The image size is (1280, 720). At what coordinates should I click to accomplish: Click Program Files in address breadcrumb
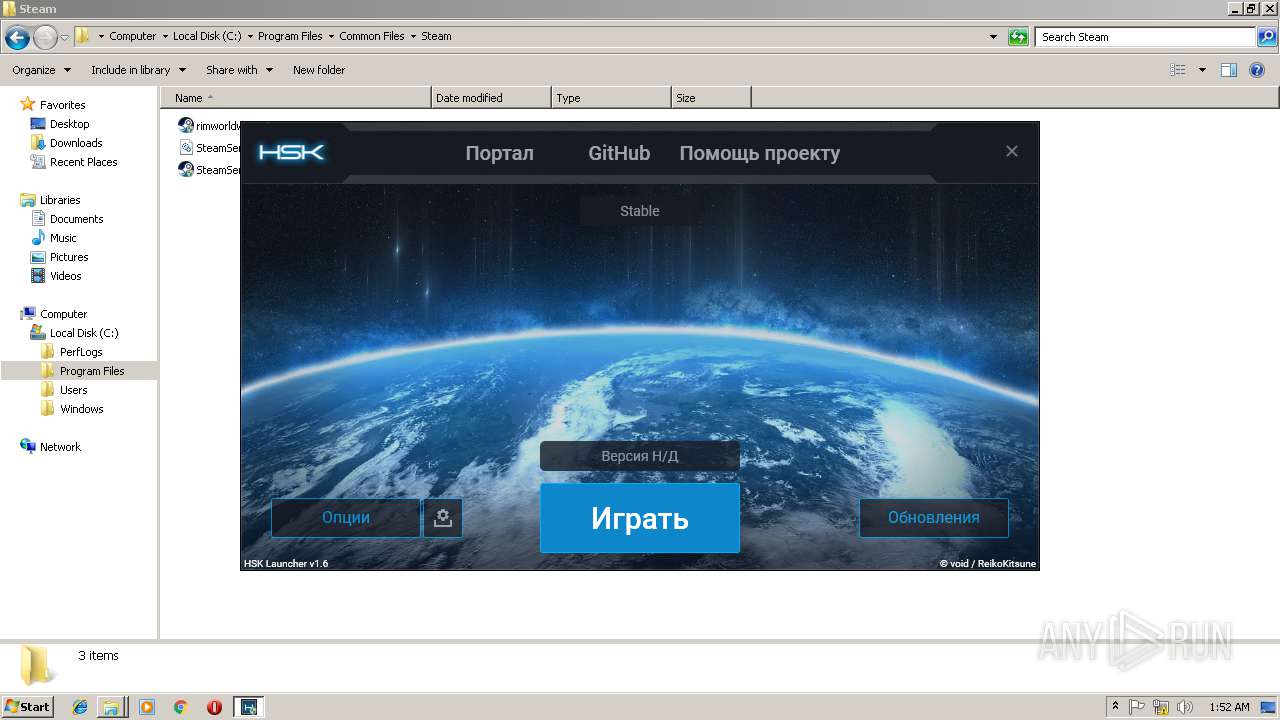coord(290,36)
